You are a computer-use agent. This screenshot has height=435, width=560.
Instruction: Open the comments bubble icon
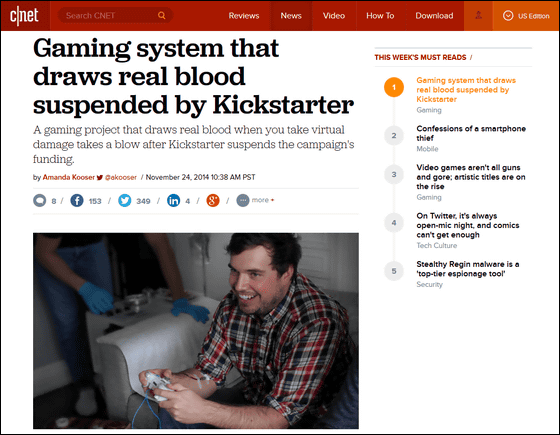point(40,200)
